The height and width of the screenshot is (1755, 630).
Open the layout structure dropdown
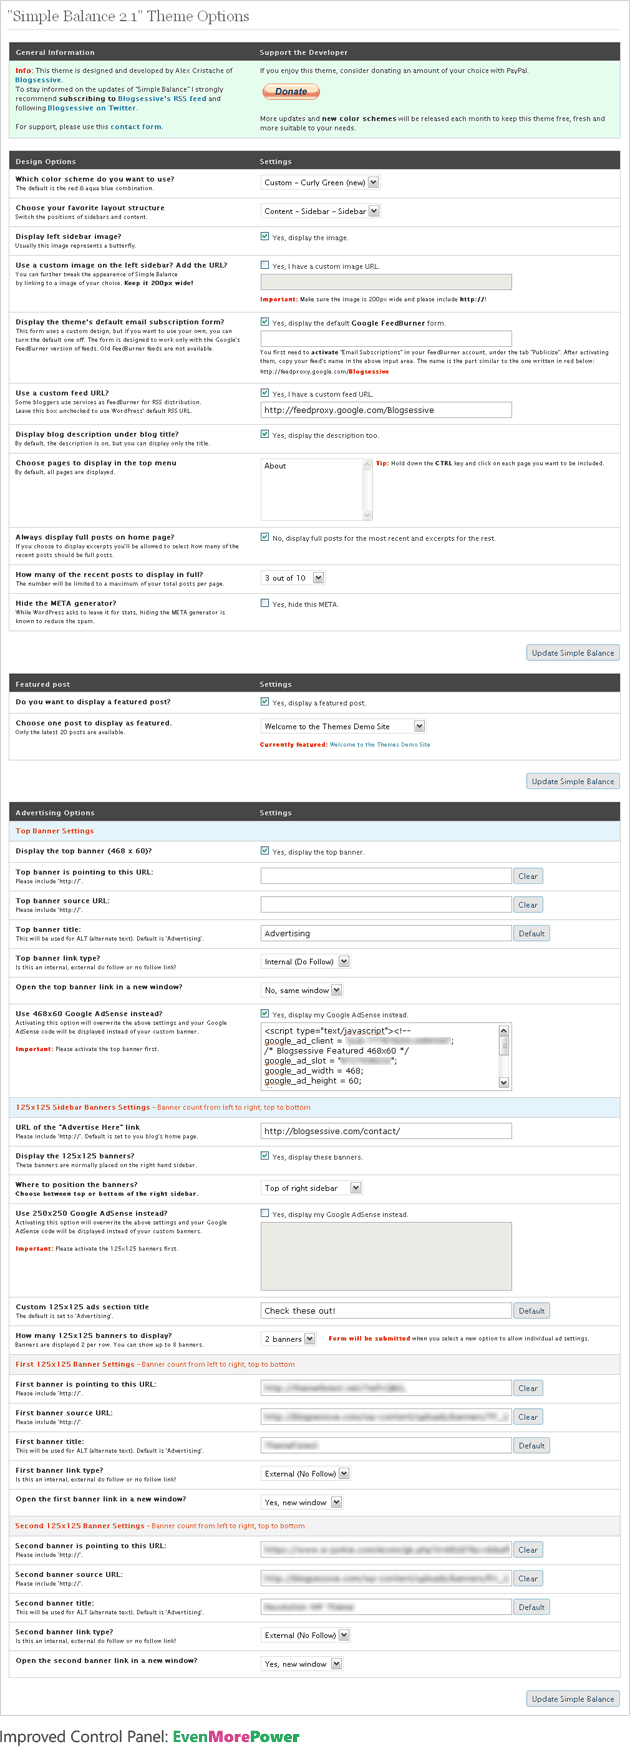320,211
